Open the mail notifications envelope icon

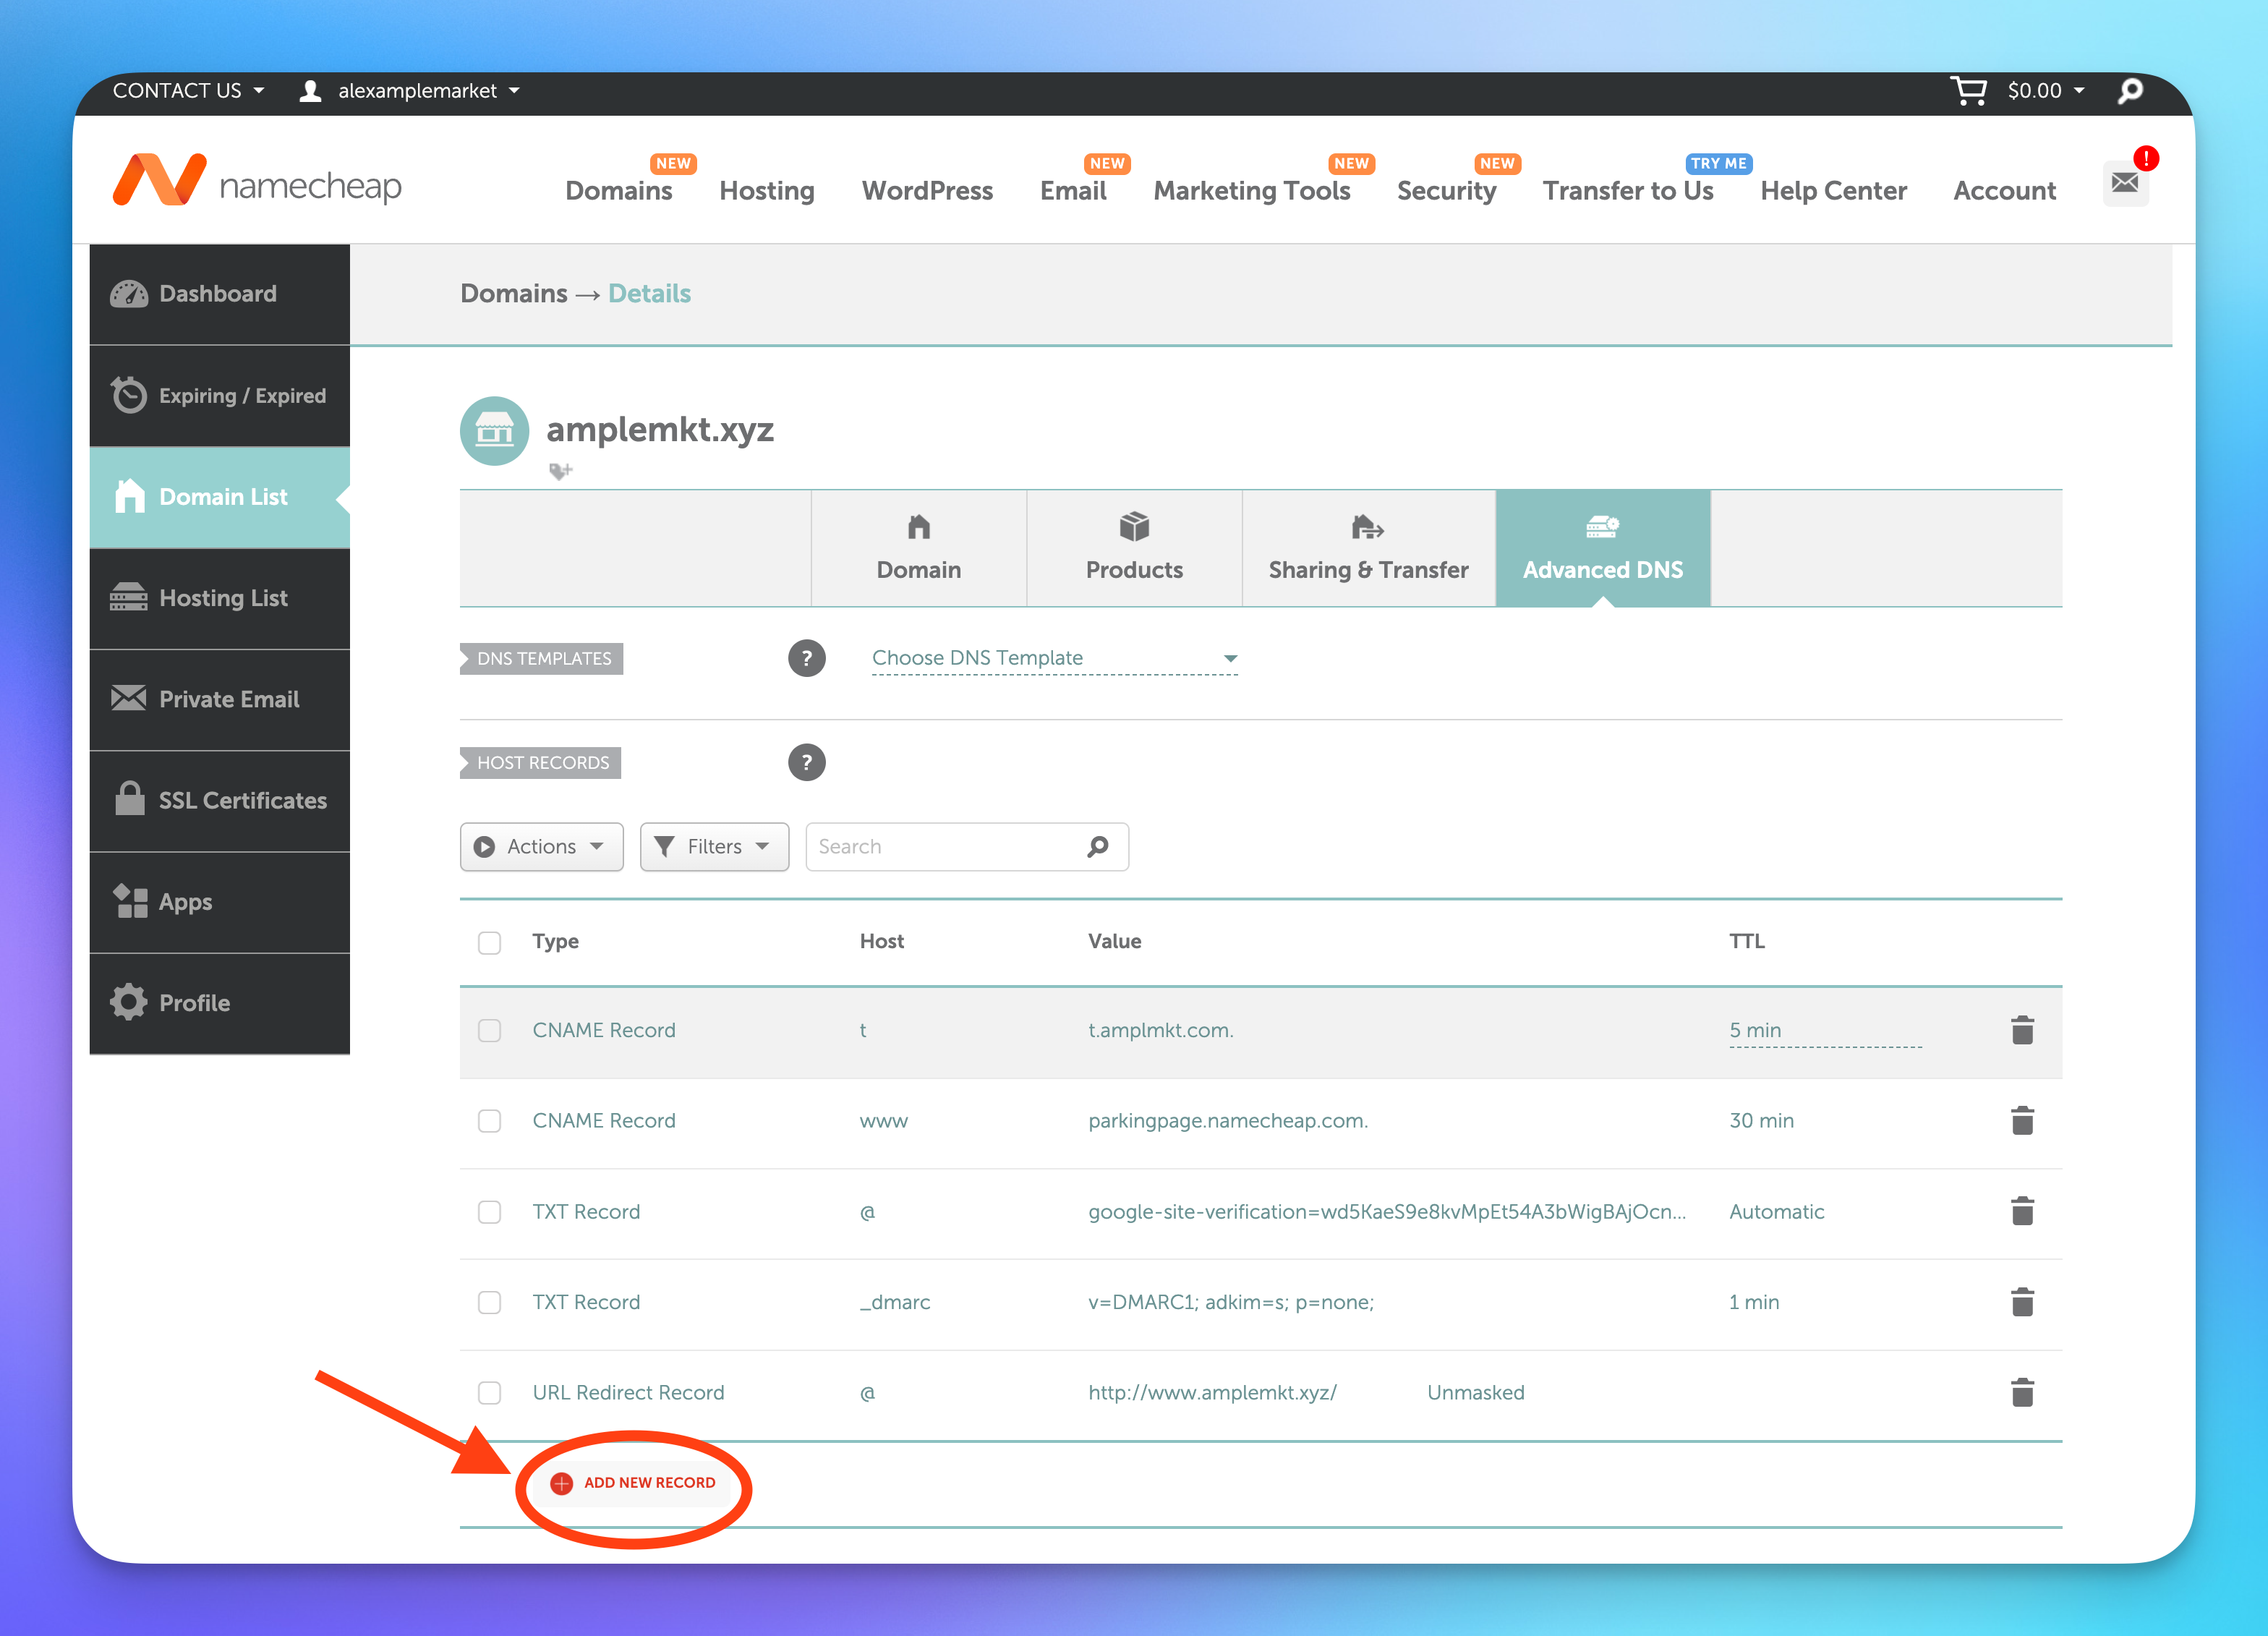click(2124, 183)
